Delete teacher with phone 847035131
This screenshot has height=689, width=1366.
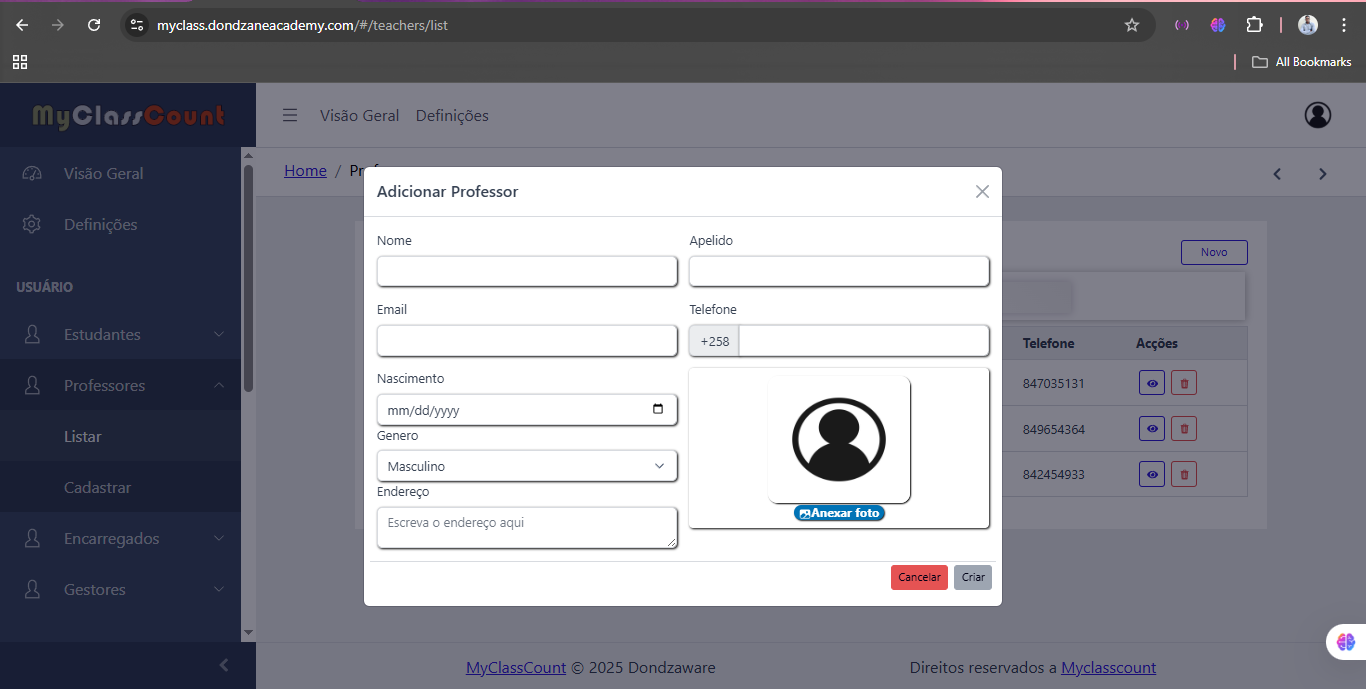tap(1184, 383)
